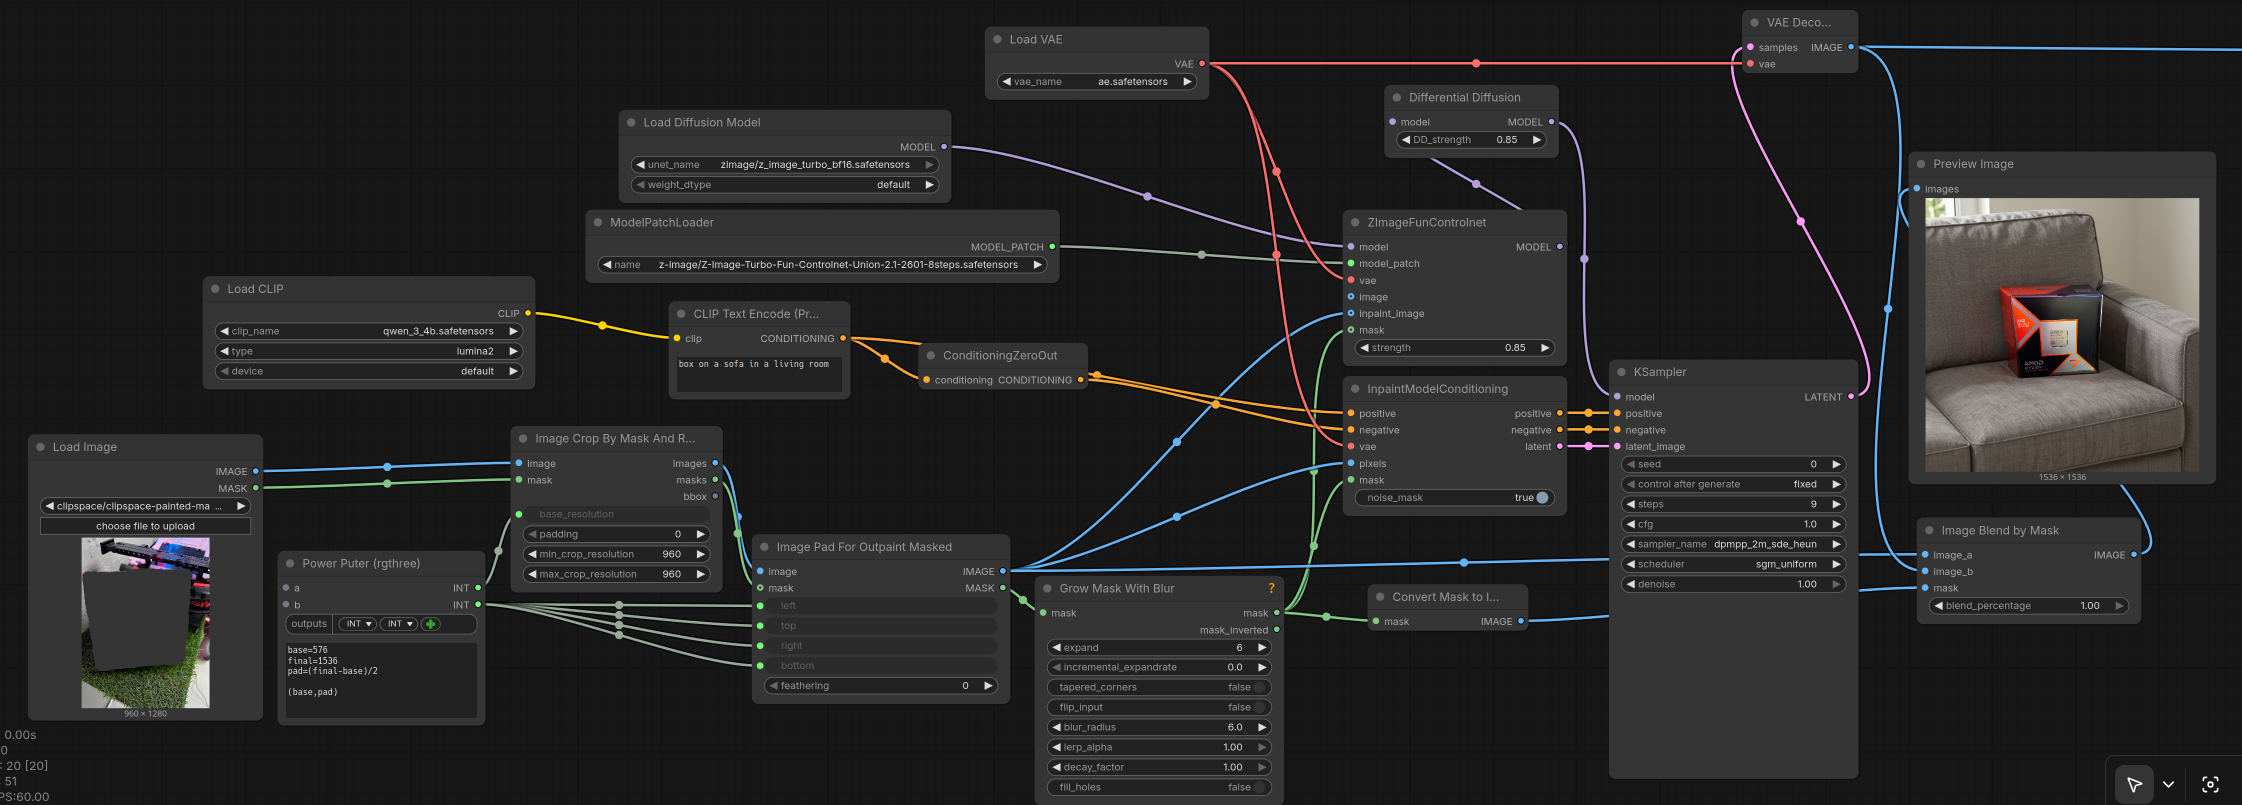Screen dimensions: 2242x805
Task: Collapse the KSampler node via title dot
Action: (1621, 372)
